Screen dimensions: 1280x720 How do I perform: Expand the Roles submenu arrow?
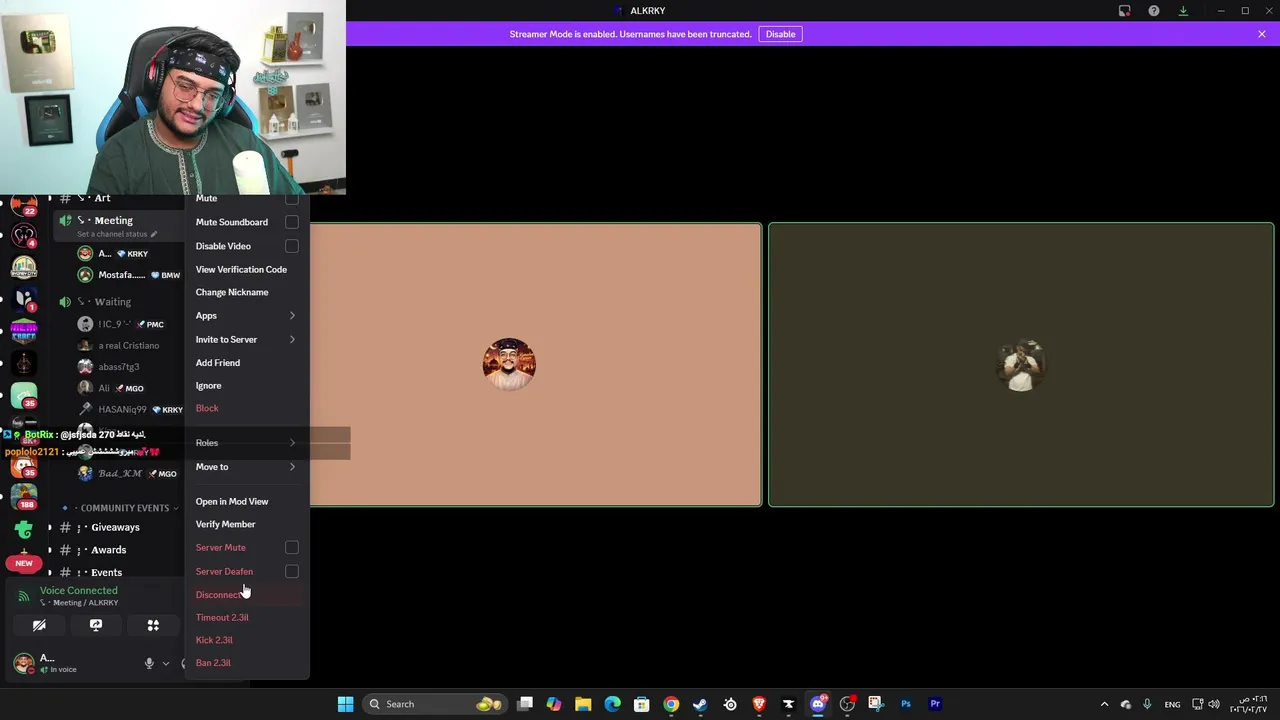[292, 443]
